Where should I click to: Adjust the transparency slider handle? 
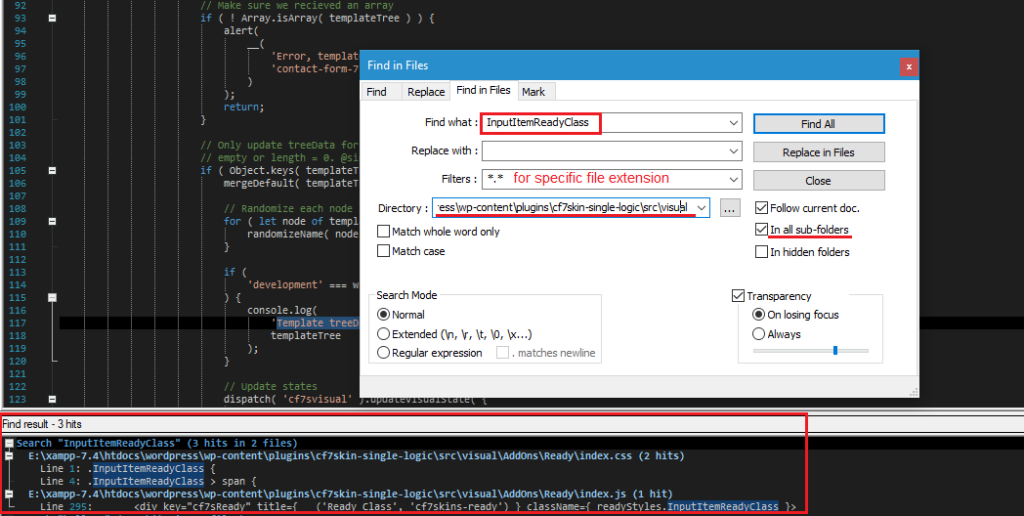pyautogui.click(x=835, y=351)
